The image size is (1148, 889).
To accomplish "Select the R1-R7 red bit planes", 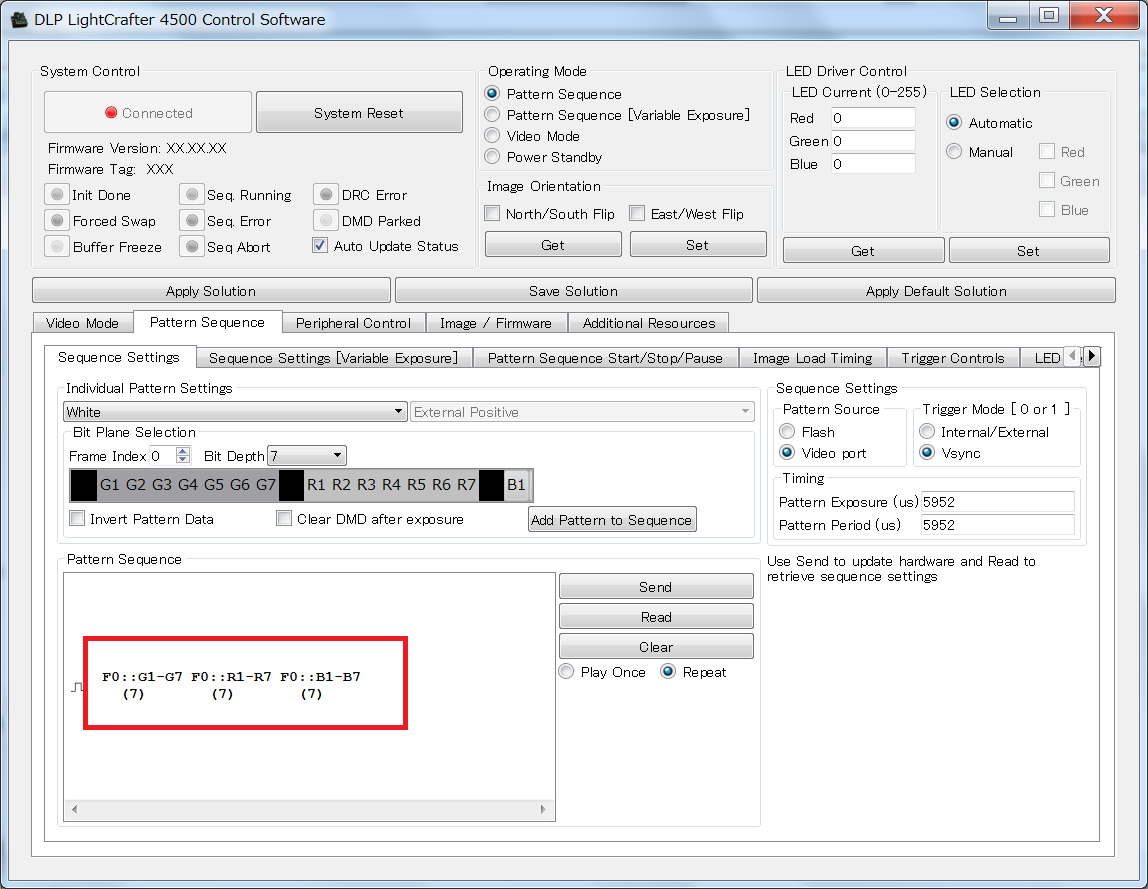I will (391, 484).
